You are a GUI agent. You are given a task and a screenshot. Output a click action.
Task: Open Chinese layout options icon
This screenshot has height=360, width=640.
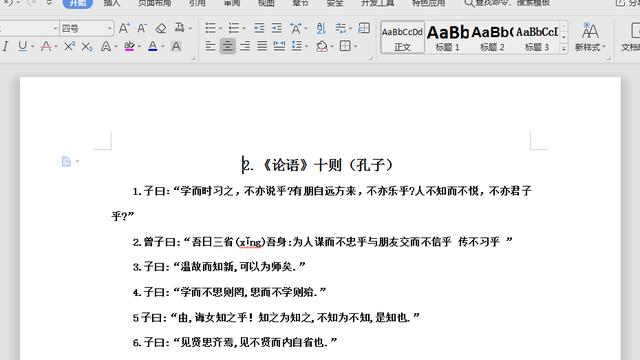[x=296, y=28]
